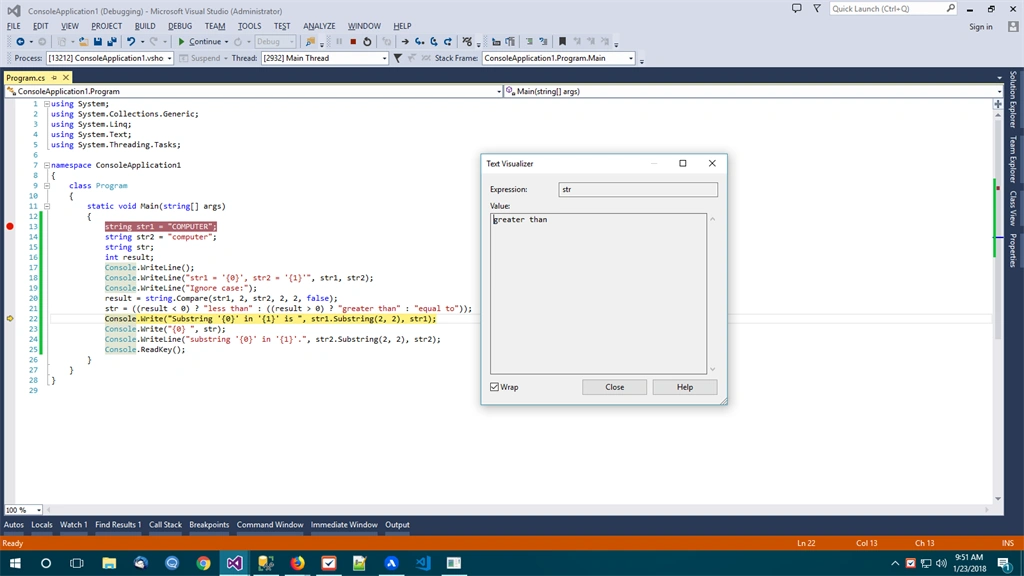This screenshot has width=1024, height=576.
Task: Click the Close button in Text Visualizer
Action: [x=615, y=387]
